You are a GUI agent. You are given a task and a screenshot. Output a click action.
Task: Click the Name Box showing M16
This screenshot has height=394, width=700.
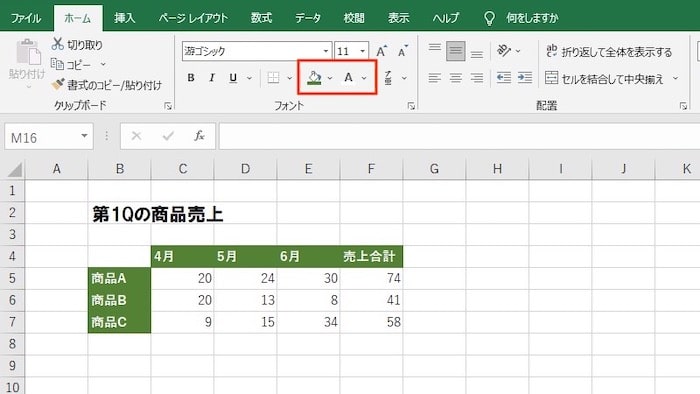pos(42,137)
